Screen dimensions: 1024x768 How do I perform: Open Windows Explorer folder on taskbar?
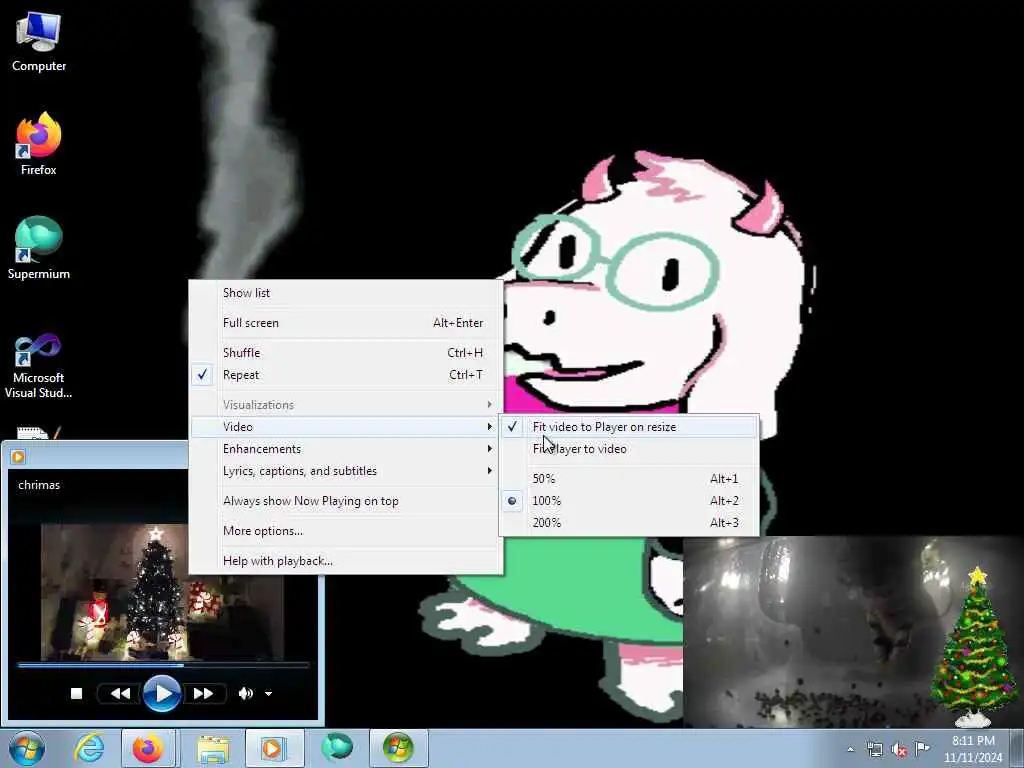(x=213, y=748)
